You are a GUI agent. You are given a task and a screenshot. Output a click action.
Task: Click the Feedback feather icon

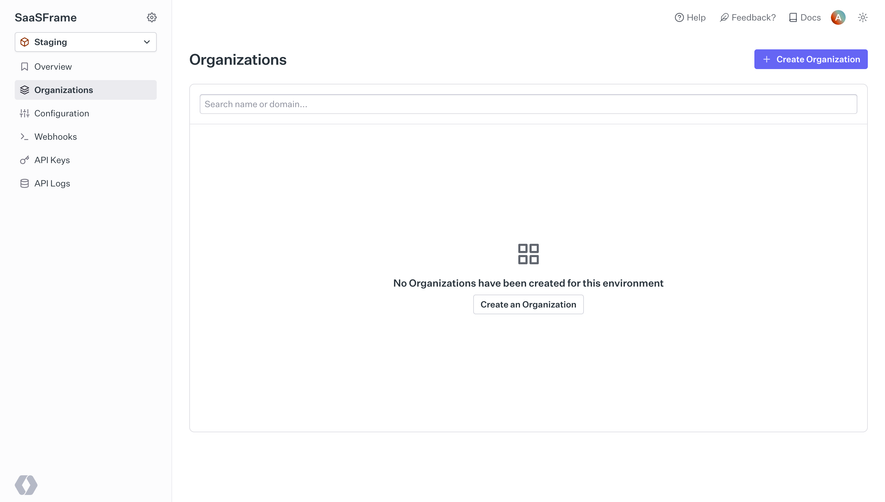click(724, 18)
